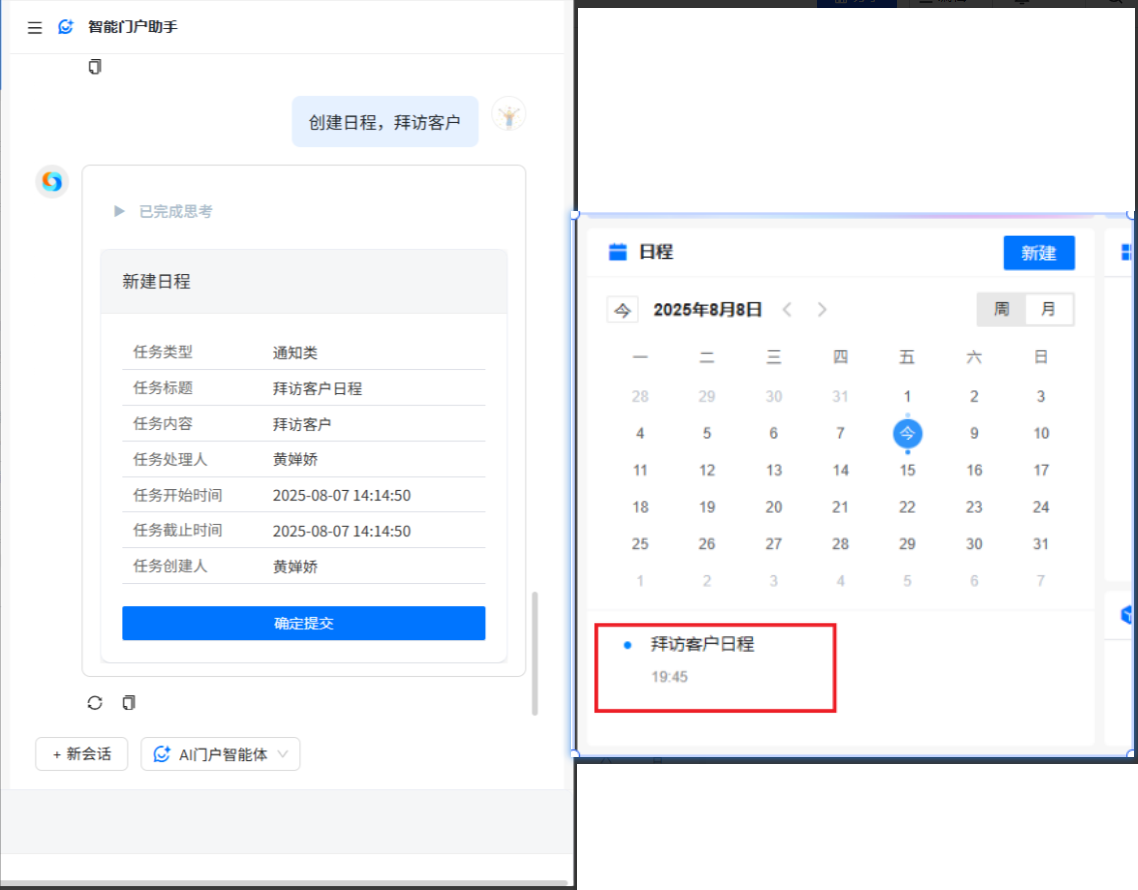Click the blue calendar icon beside 日程
The width and height of the screenshot is (1138, 890).
coord(618,252)
